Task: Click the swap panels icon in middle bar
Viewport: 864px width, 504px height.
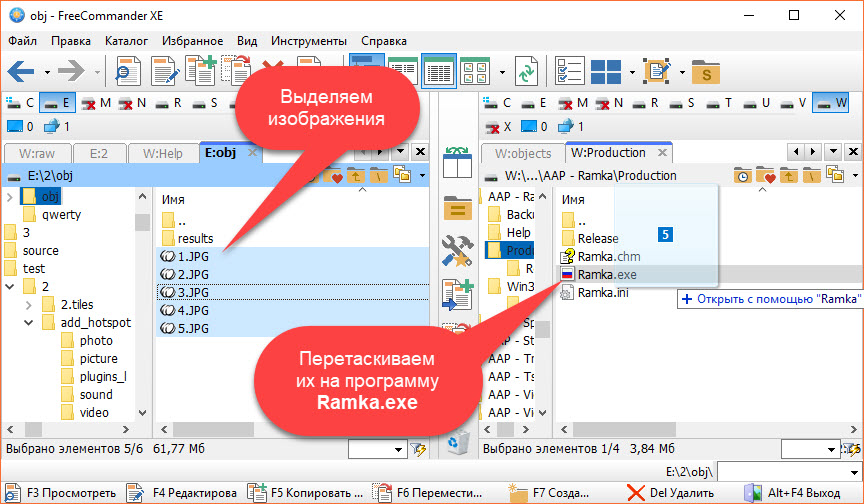Action: point(457,163)
